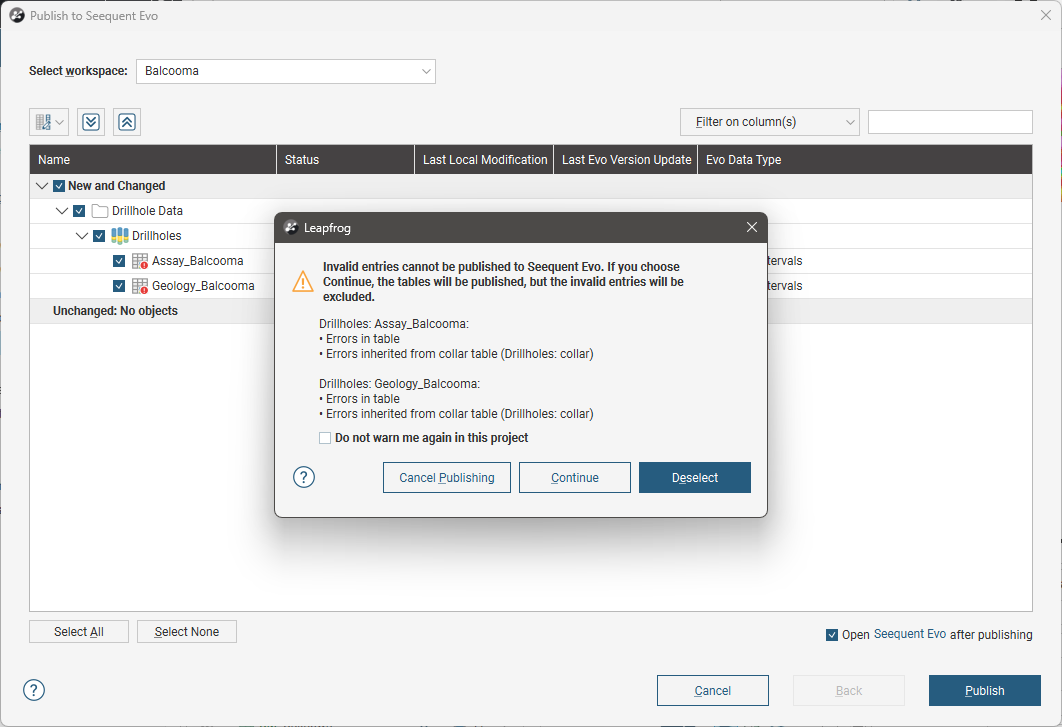This screenshot has height=727, width=1062.
Task: Click 'Drillholes: Geology_Balcooma:' text in dialog
Action: (x=400, y=383)
